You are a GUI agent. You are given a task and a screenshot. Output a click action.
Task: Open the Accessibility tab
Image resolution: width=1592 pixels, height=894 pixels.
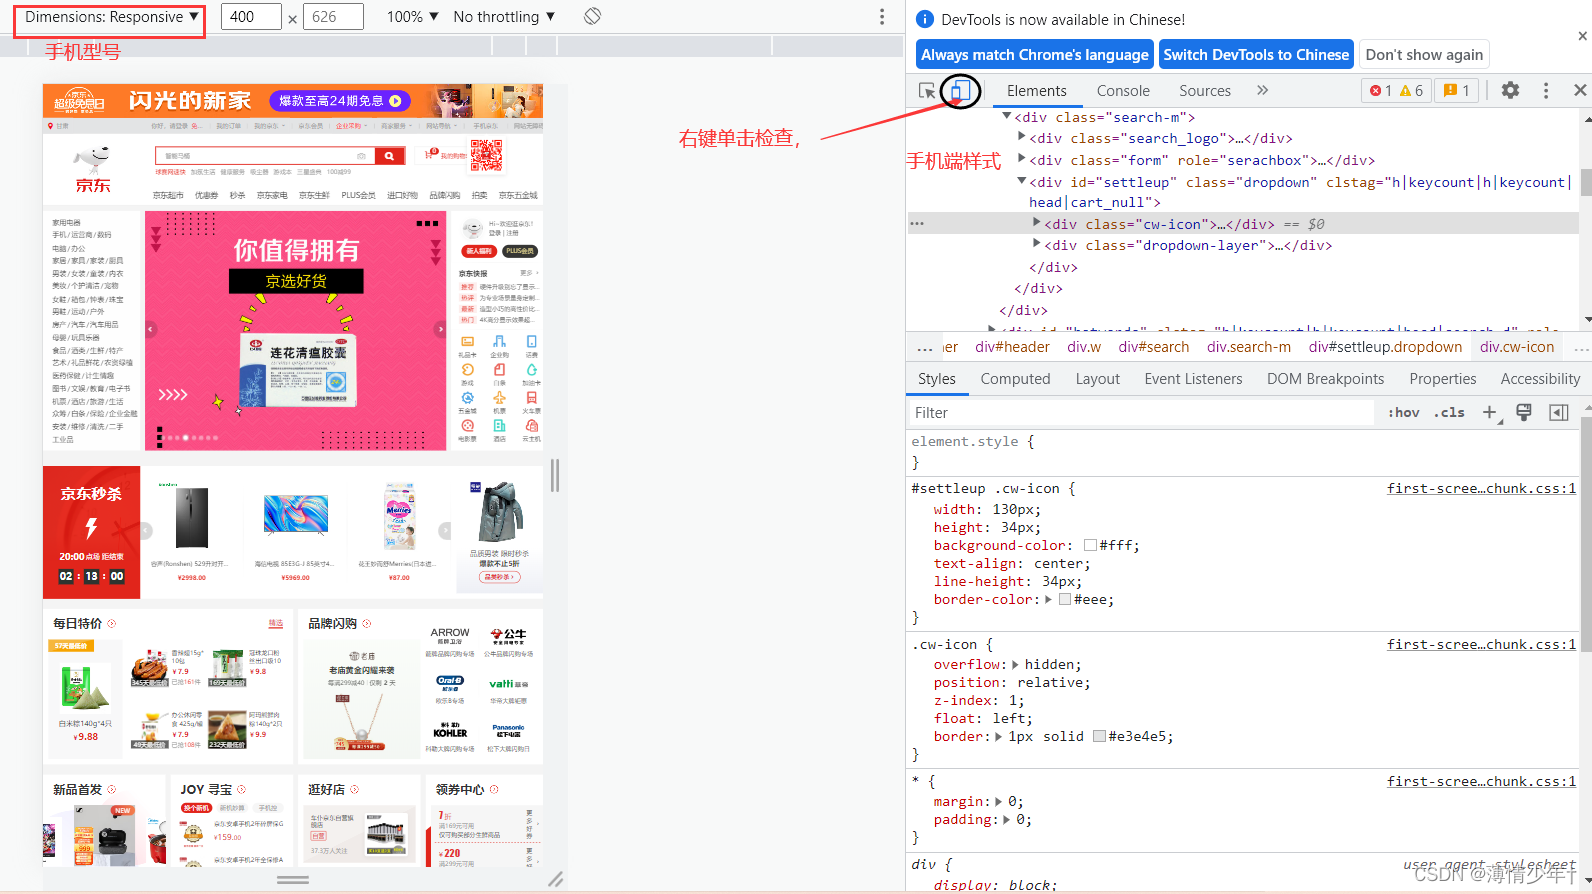[1540, 379]
